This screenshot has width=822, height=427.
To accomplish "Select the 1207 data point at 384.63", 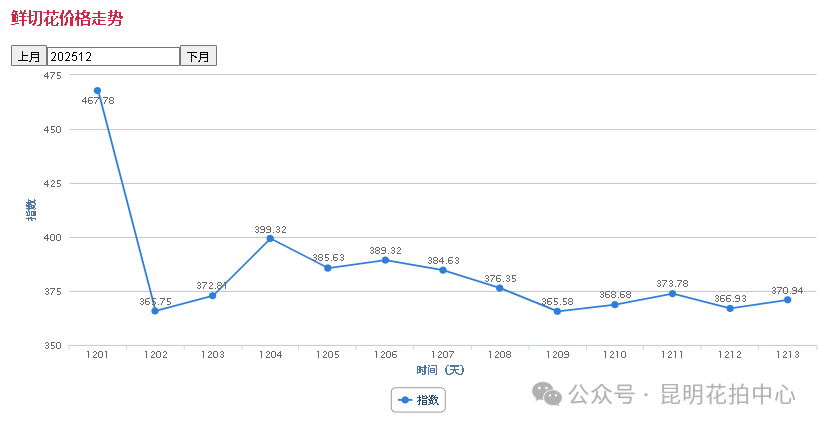I will point(442,270).
